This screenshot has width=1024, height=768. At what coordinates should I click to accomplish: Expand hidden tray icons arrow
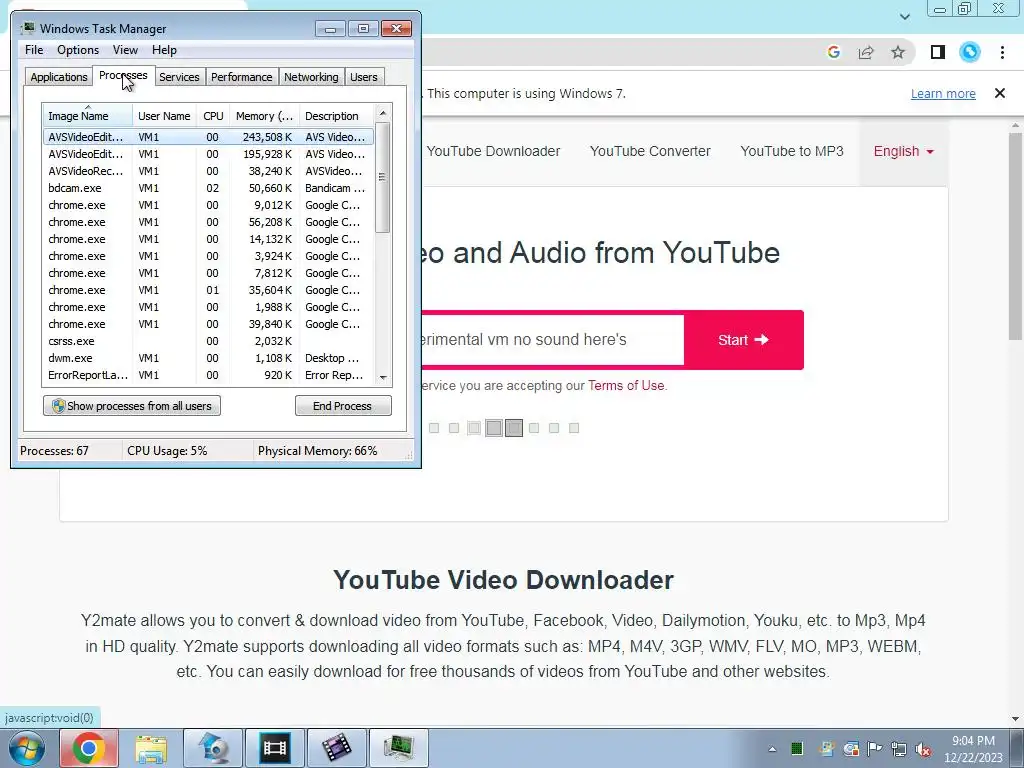click(773, 749)
